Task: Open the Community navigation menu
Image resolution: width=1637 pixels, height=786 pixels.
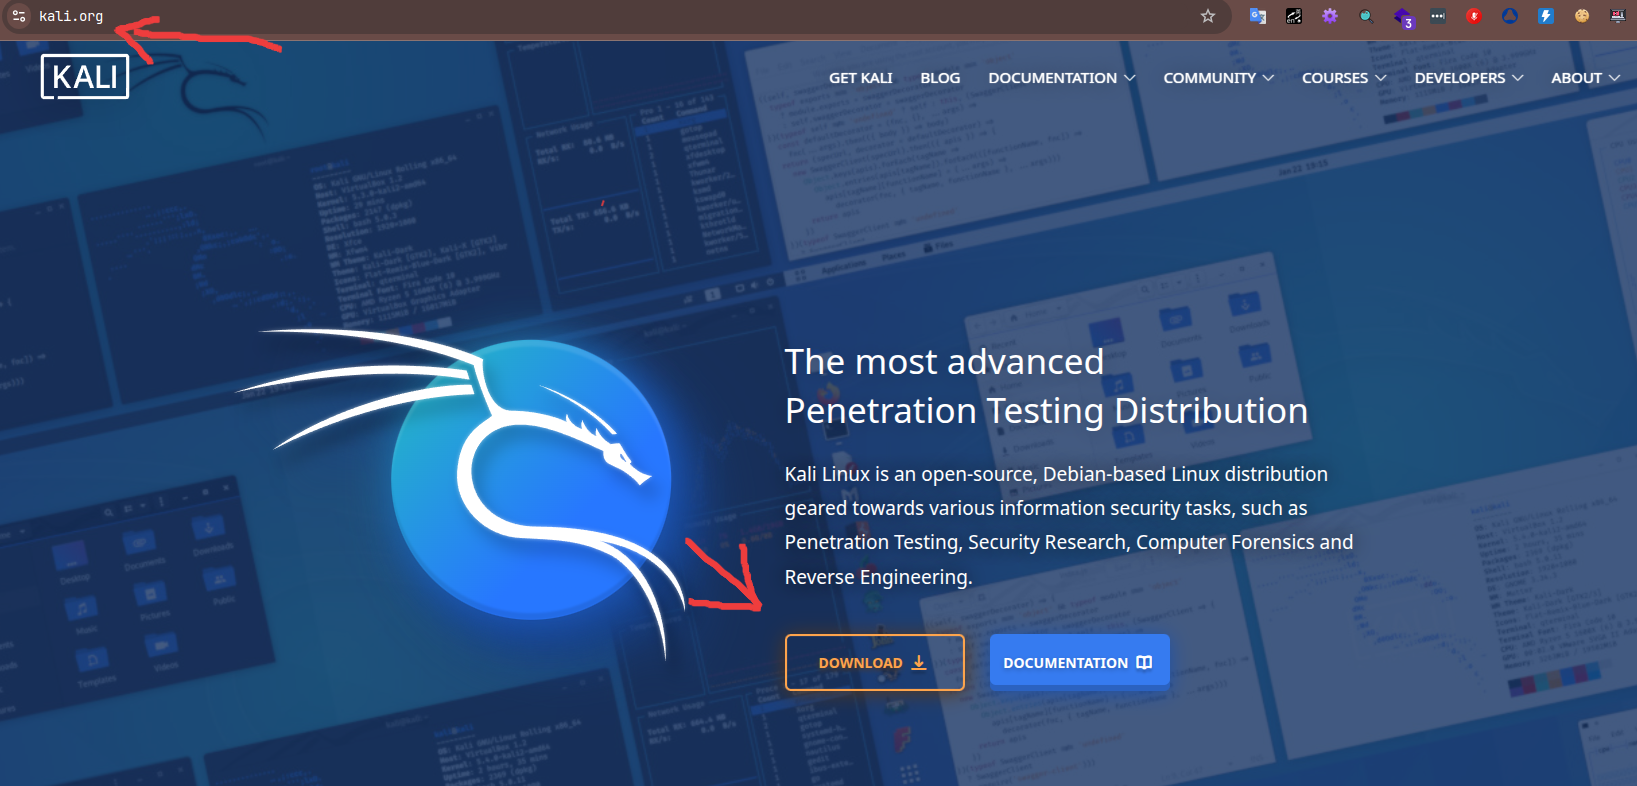Action: point(1219,78)
